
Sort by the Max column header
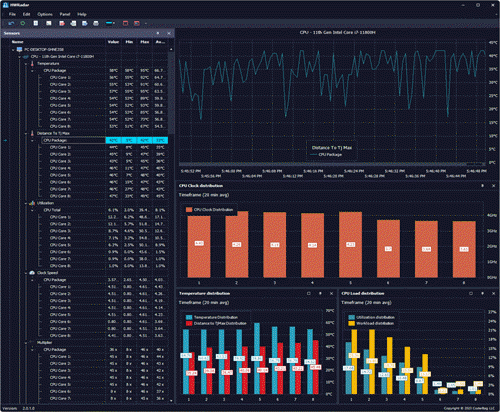pos(145,42)
